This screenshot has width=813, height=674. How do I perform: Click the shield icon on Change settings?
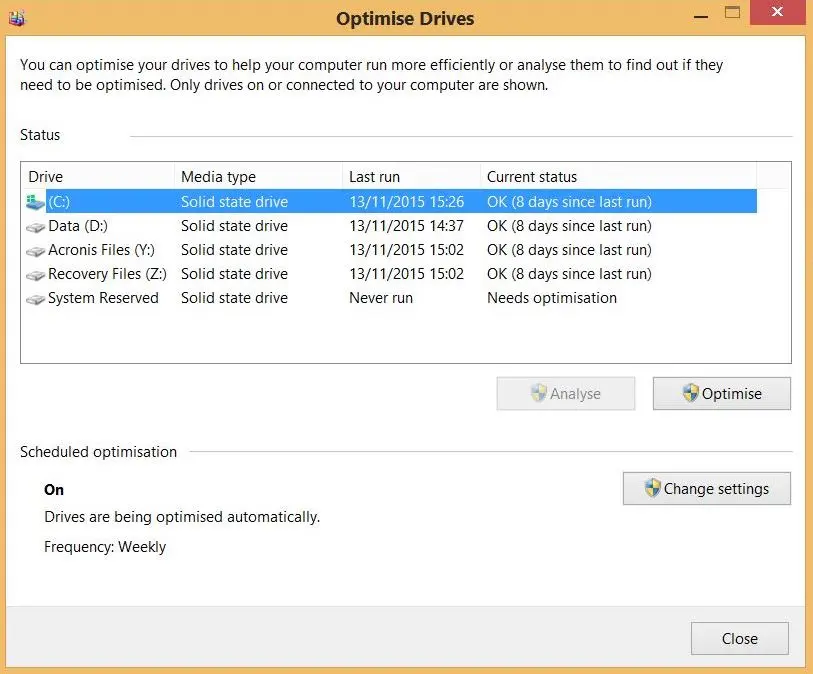tap(652, 489)
